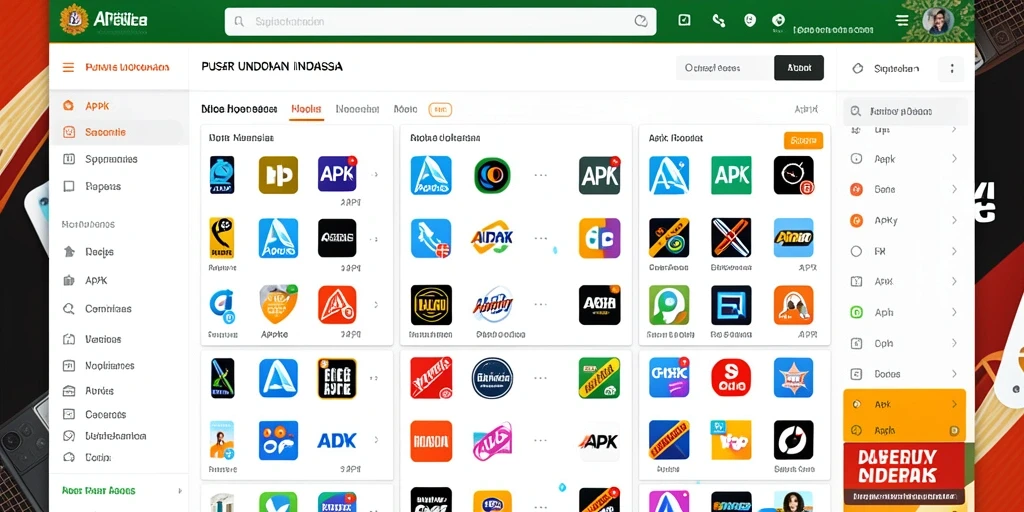Image resolution: width=1024 pixels, height=512 pixels.
Task: Select the empty circle beside FX
Action: pos(856,251)
